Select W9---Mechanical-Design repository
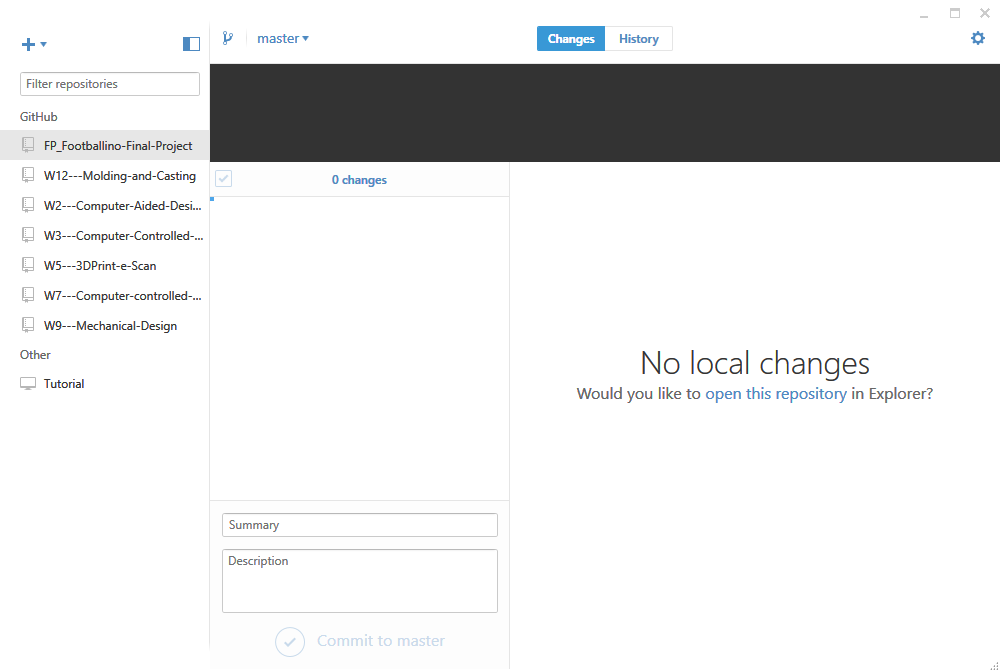1000x672 pixels. click(x=105, y=325)
